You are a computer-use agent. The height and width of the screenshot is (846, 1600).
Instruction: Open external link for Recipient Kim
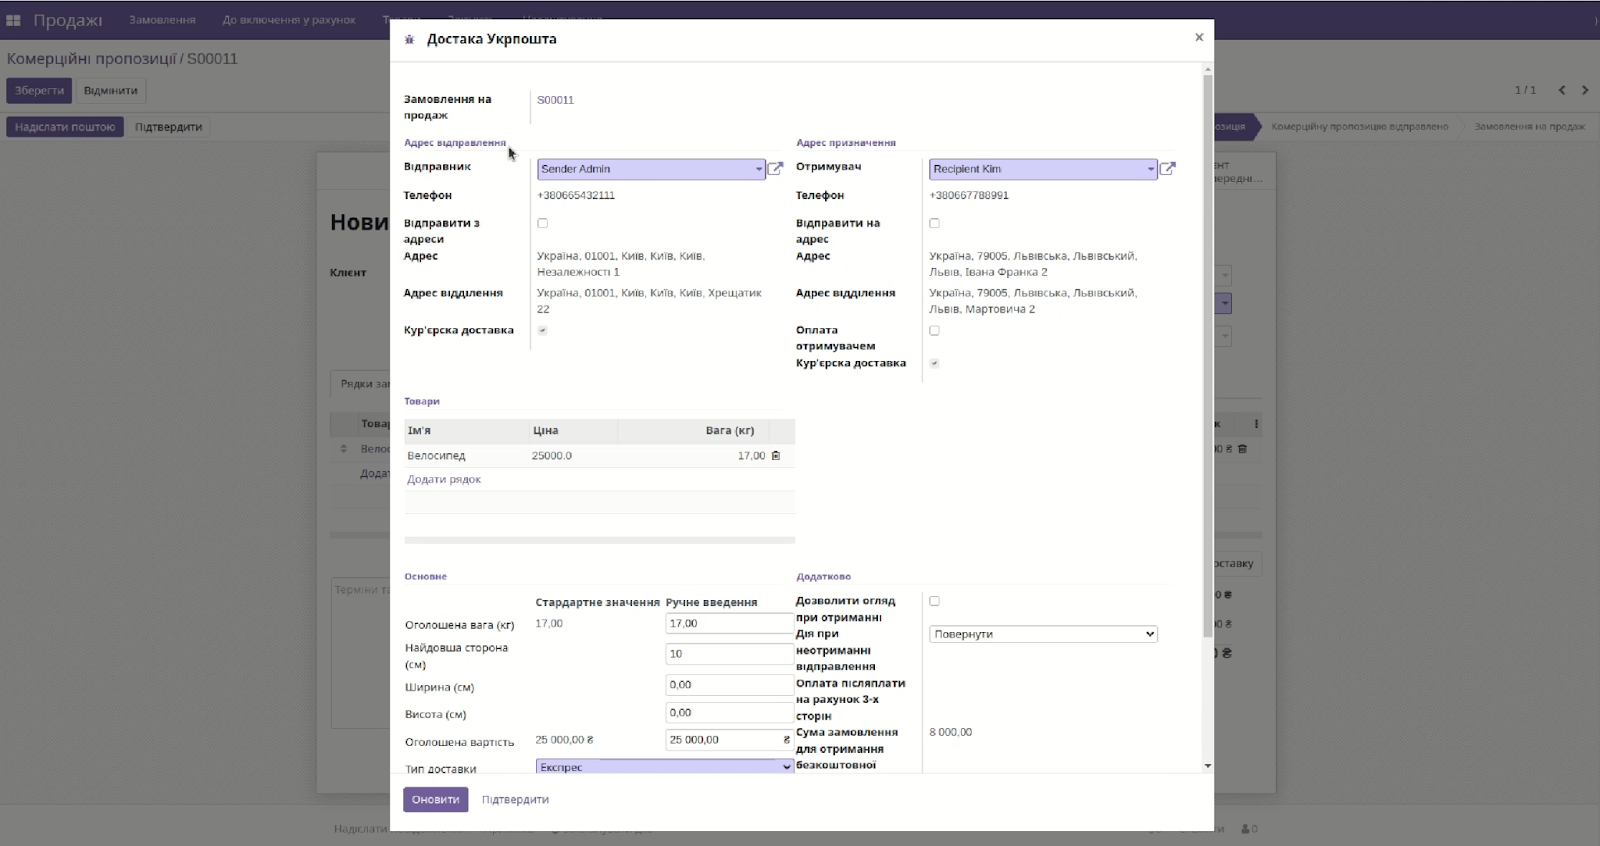pyautogui.click(x=1167, y=169)
